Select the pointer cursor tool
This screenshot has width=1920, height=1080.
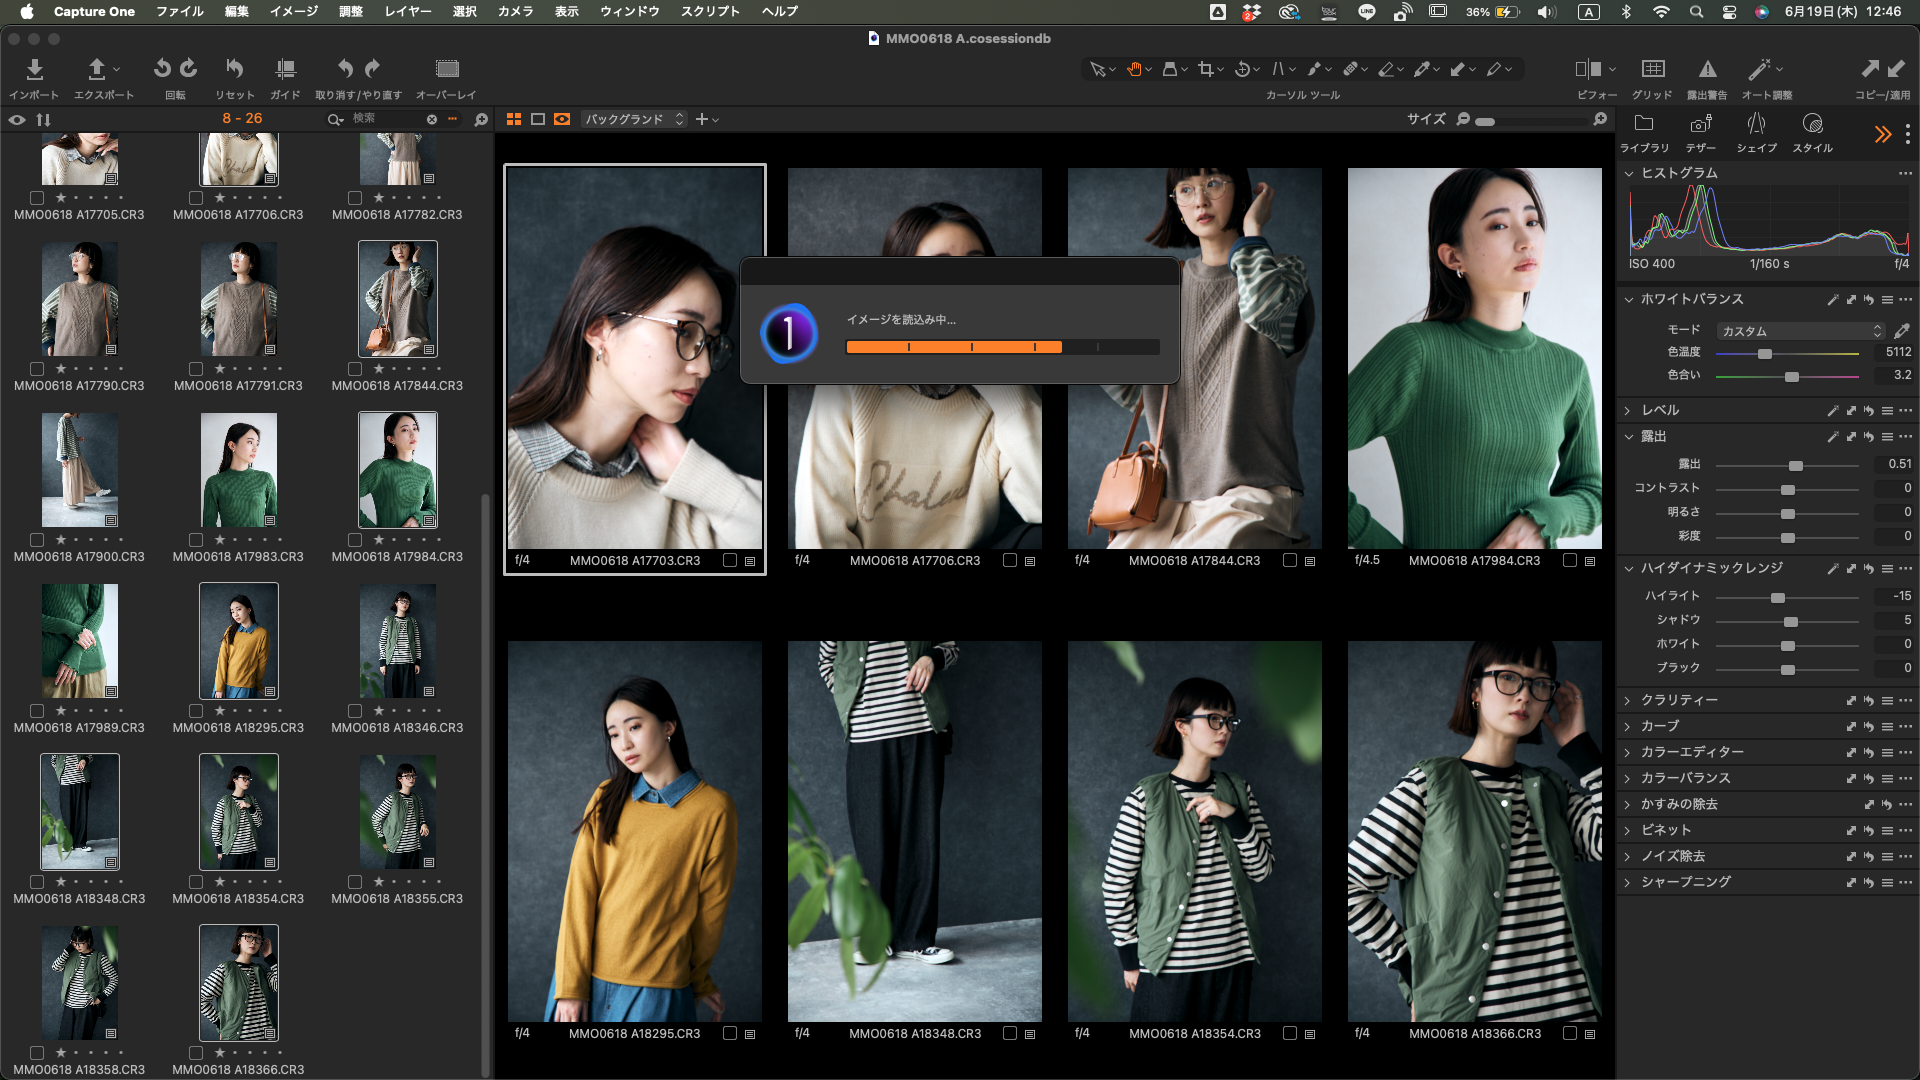click(x=1097, y=69)
